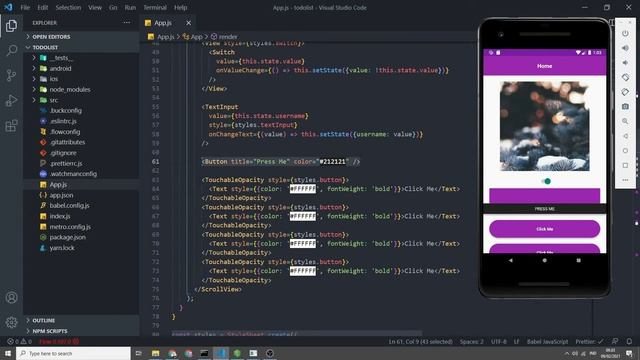This screenshot has height=360, width=640.
Task: Click the Babel JavaScript language mode
Action: (547, 341)
